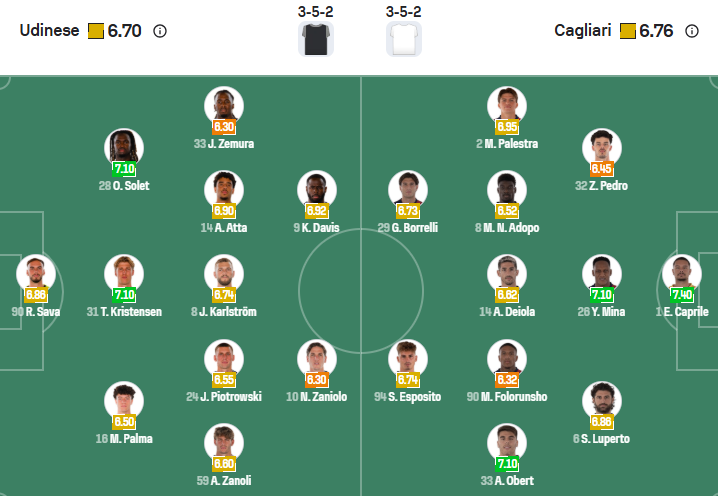Click the Cagliari team name

pyautogui.click(x=584, y=31)
